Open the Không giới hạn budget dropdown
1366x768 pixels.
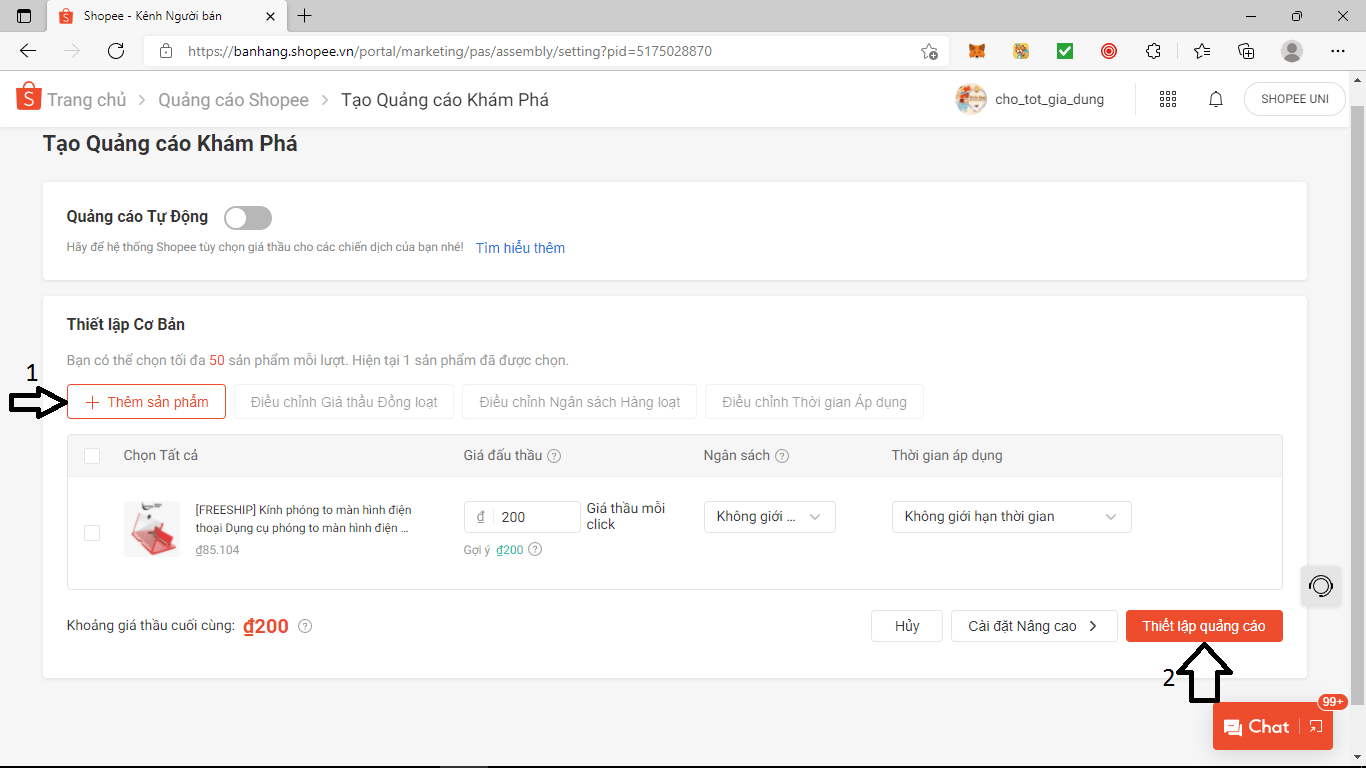(769, 517)
